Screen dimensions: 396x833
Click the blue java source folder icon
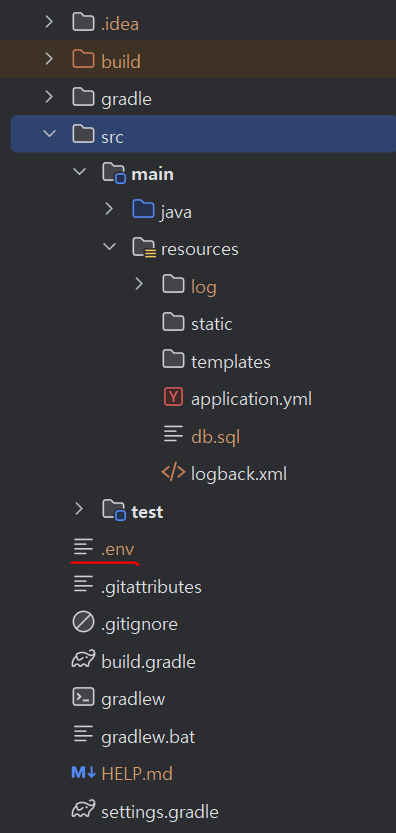point(143,209)
